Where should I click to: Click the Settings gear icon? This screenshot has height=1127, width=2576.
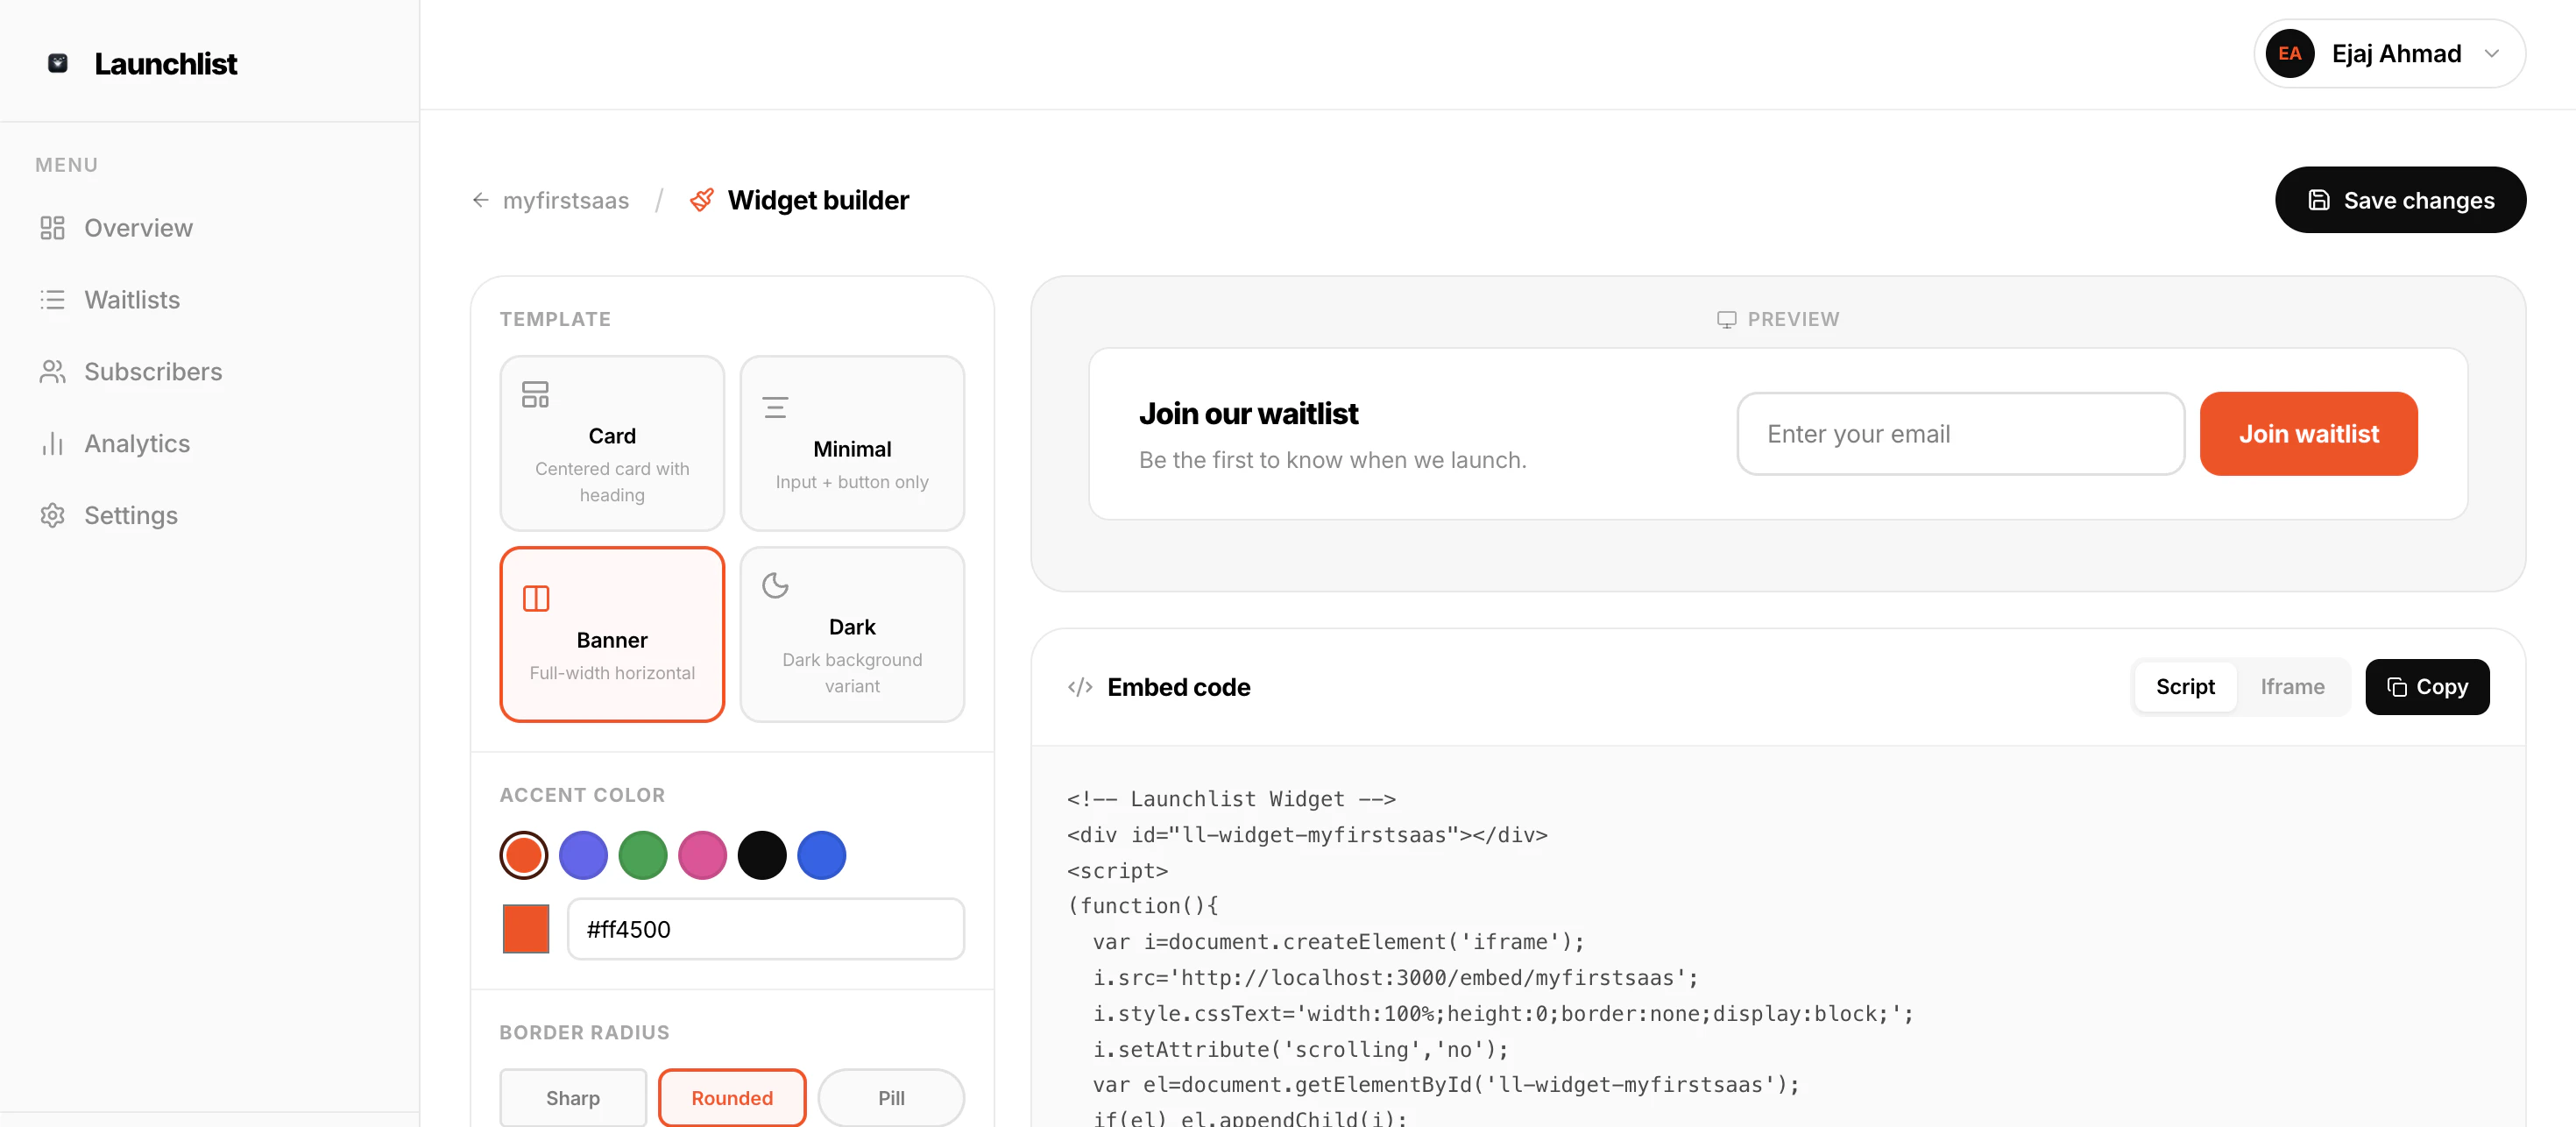(52, 515)
